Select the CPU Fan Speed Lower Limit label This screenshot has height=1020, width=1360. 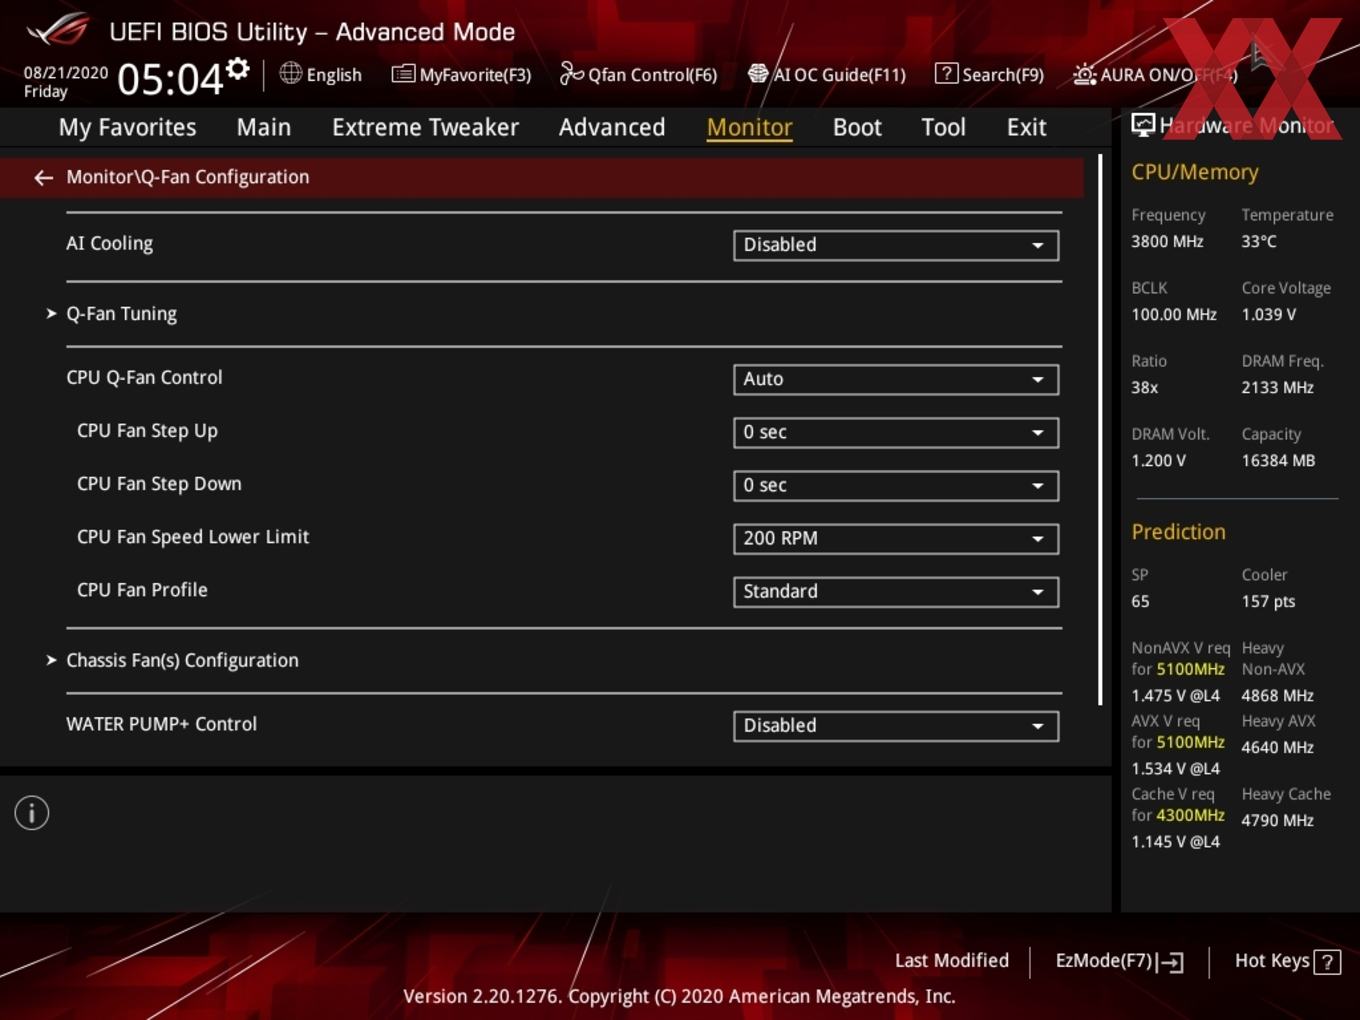click(193, 537)
